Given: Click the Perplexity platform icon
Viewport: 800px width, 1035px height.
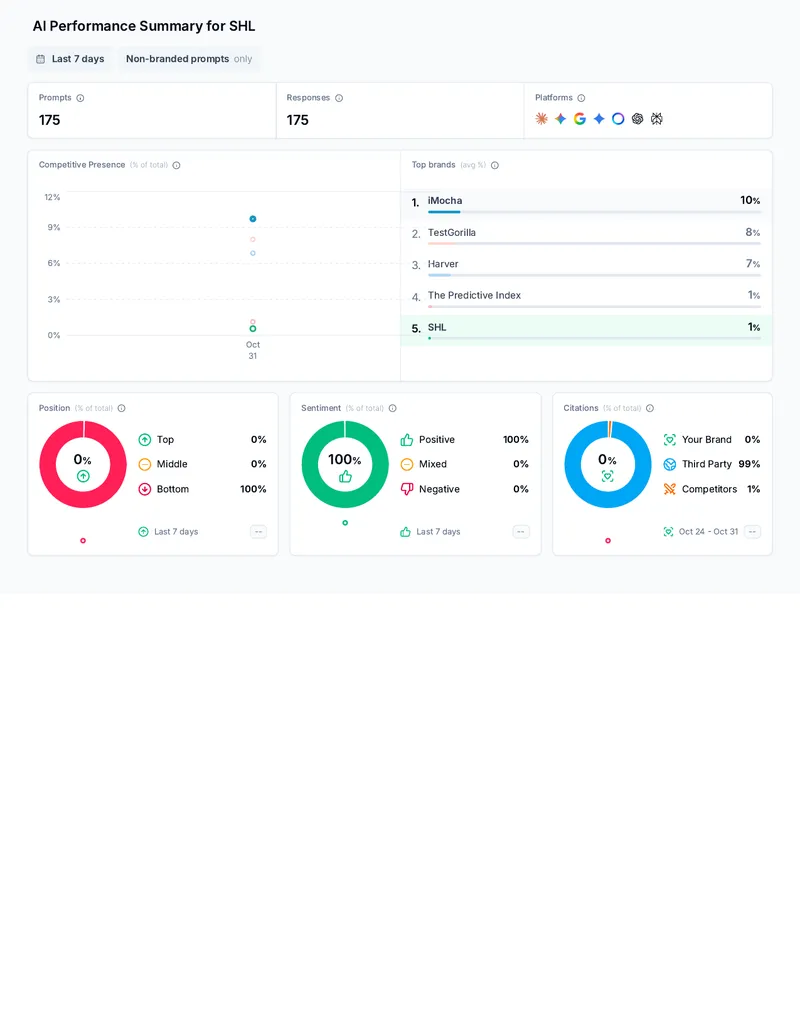Looking at the screenshot, I should (x=656, y=119).
